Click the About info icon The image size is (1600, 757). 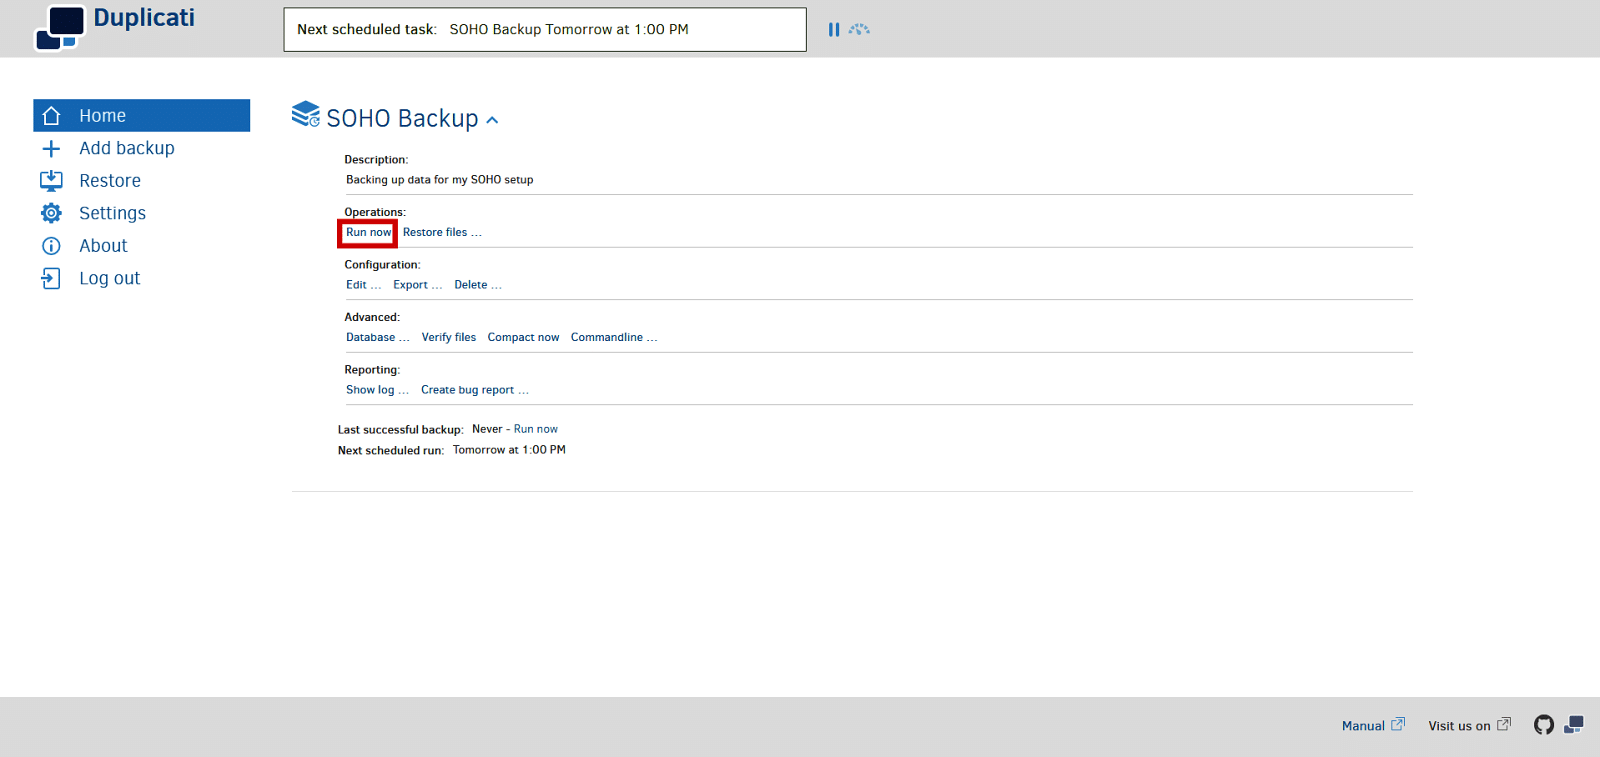click(51, 246)
